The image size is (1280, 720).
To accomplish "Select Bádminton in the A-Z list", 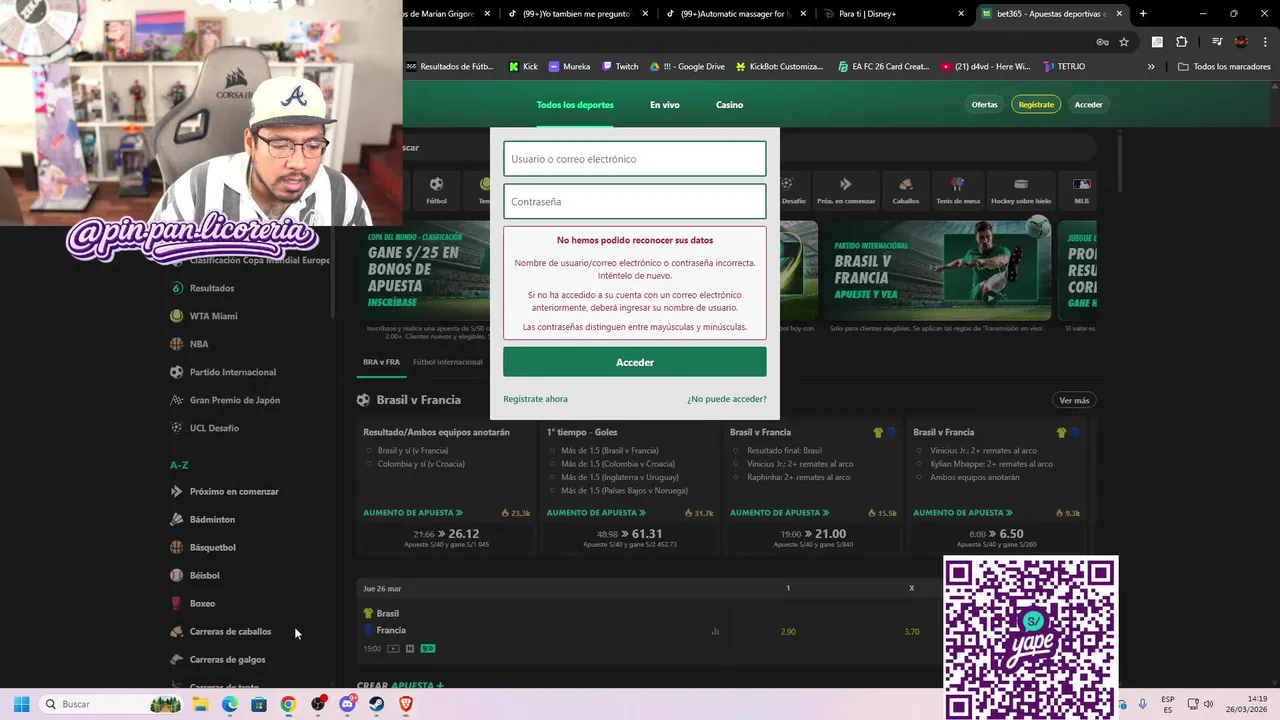I will click(212, 520).
